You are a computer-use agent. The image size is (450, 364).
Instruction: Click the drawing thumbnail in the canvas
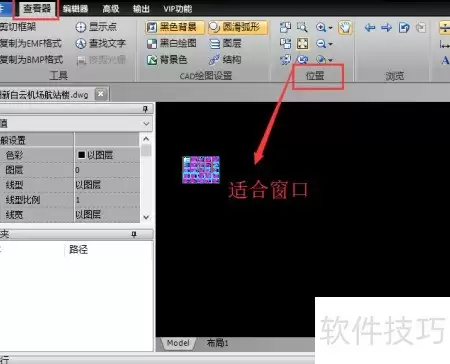click(x=201, y=170)
